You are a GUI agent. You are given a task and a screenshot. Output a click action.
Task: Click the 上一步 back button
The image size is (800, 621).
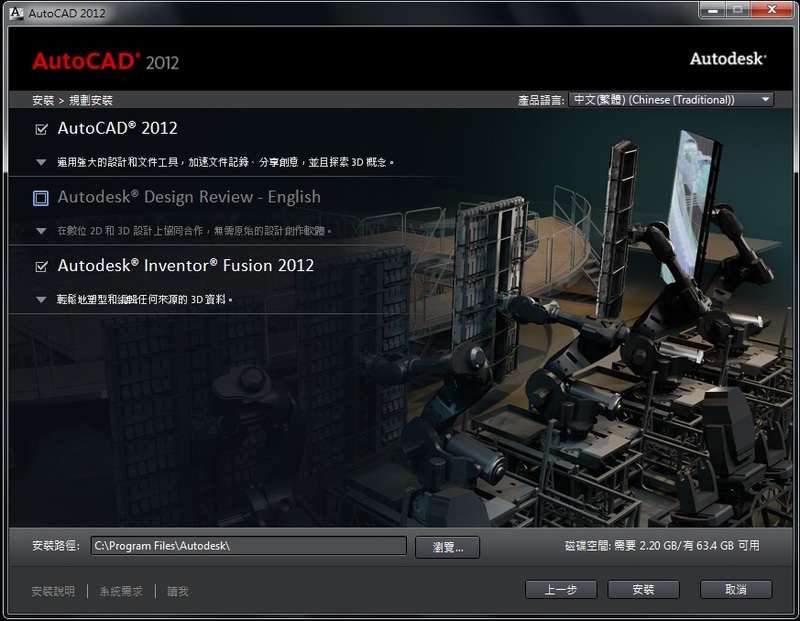click(561, 589)
